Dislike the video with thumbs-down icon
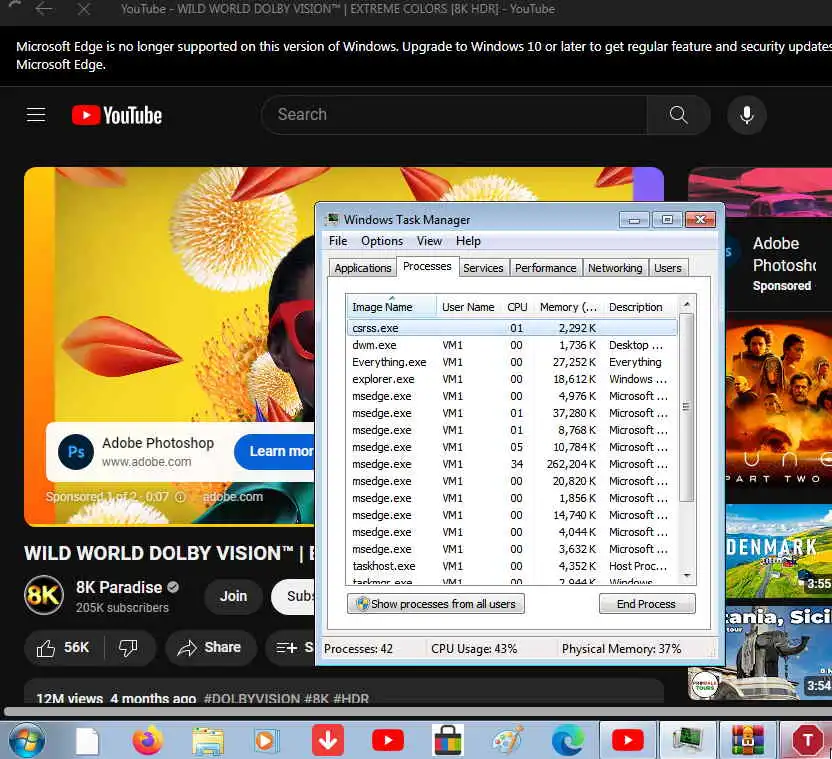The image size is (832, 759). coord(128,648)
